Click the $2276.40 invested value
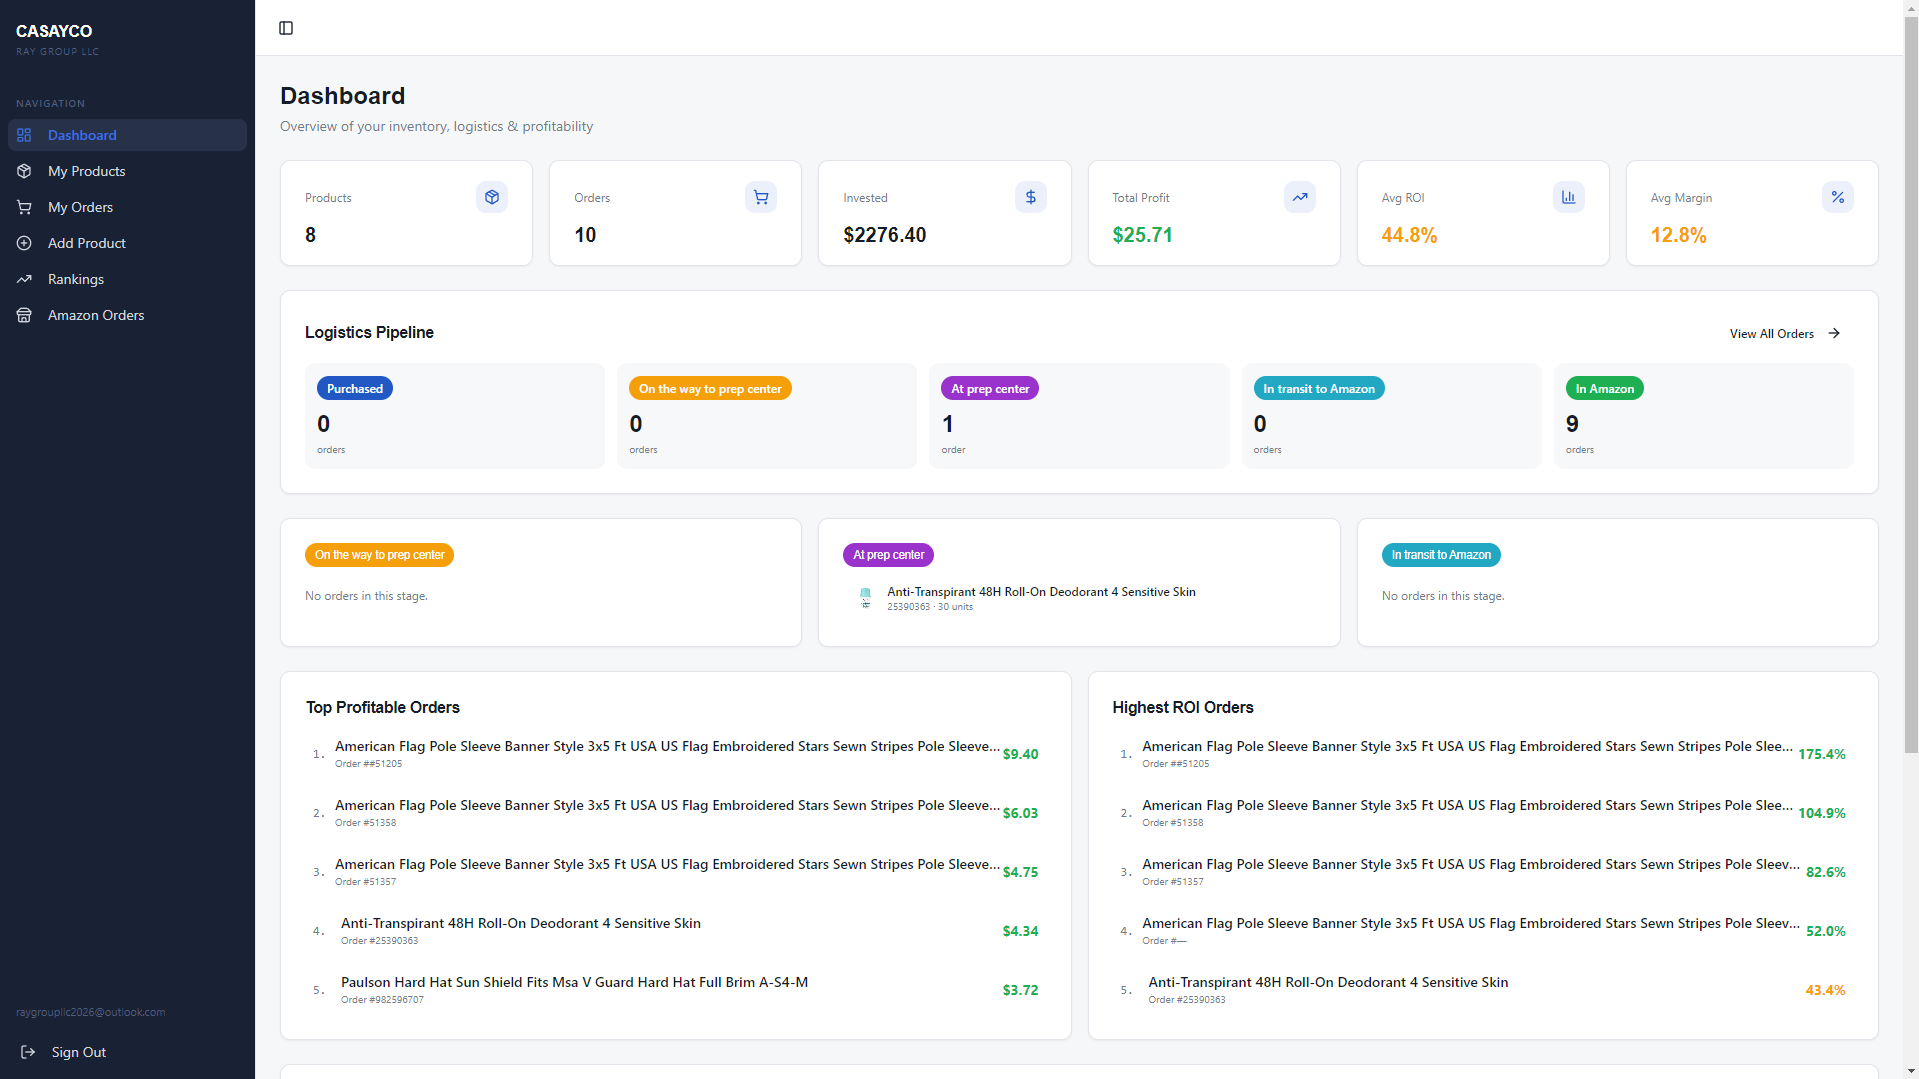This screenshot has width=1919, height=1079. pos(884,235)
